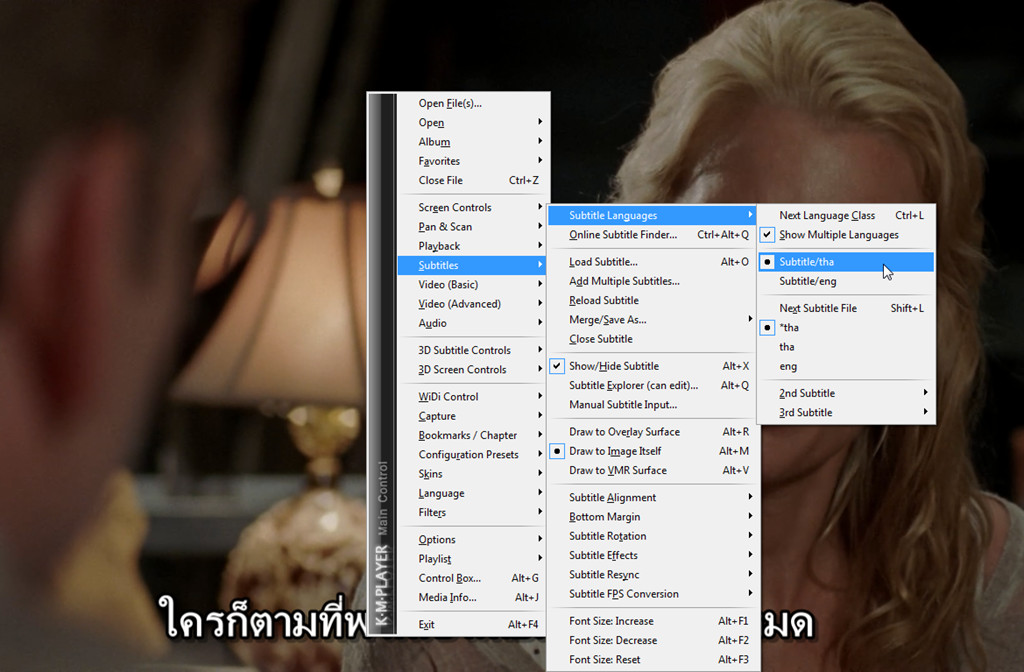The image size is (1024, 672).
Task: Expand Subtitle Alignment submenu
Action: pyautogui.click(x=651, y=498)
